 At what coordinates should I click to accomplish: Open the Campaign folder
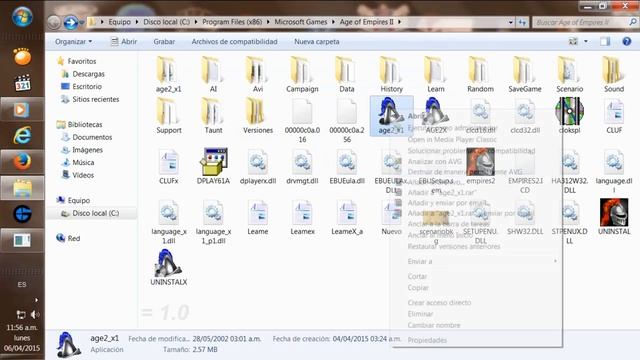click(302, 74)
